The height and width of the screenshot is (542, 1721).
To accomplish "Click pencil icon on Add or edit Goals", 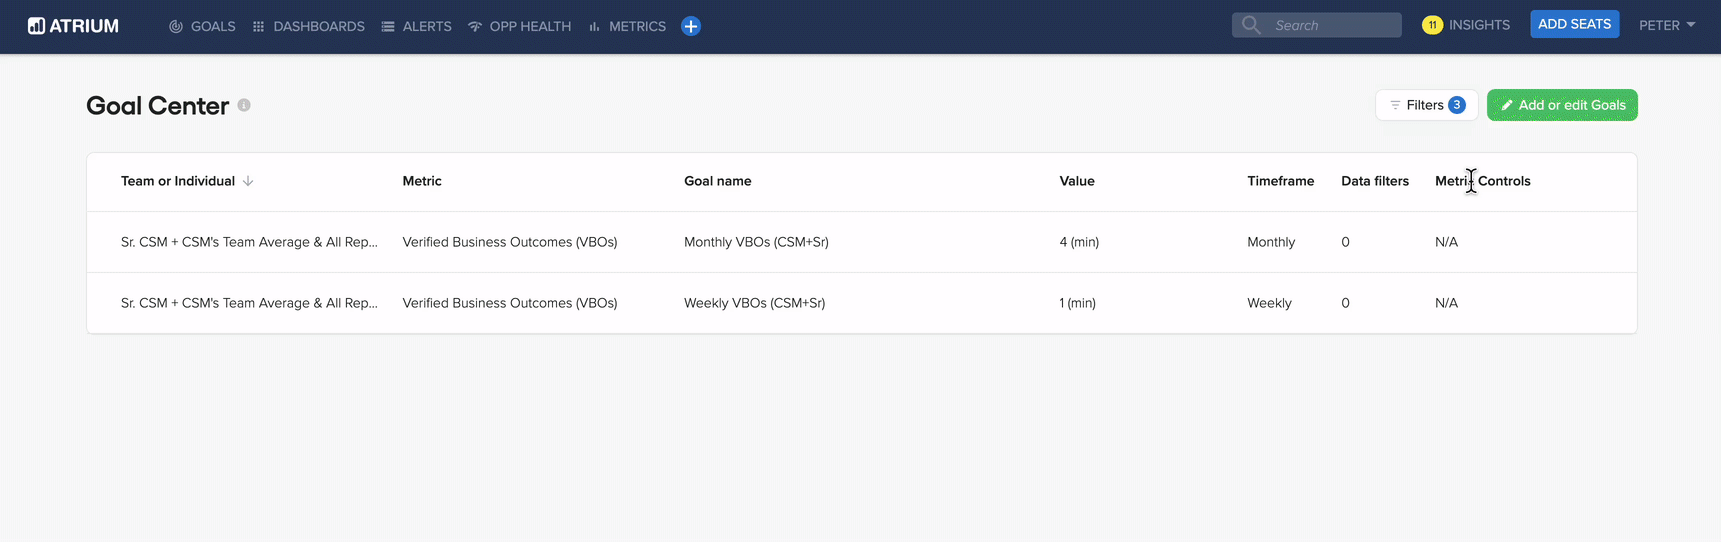I will (x=1507, y=105).
